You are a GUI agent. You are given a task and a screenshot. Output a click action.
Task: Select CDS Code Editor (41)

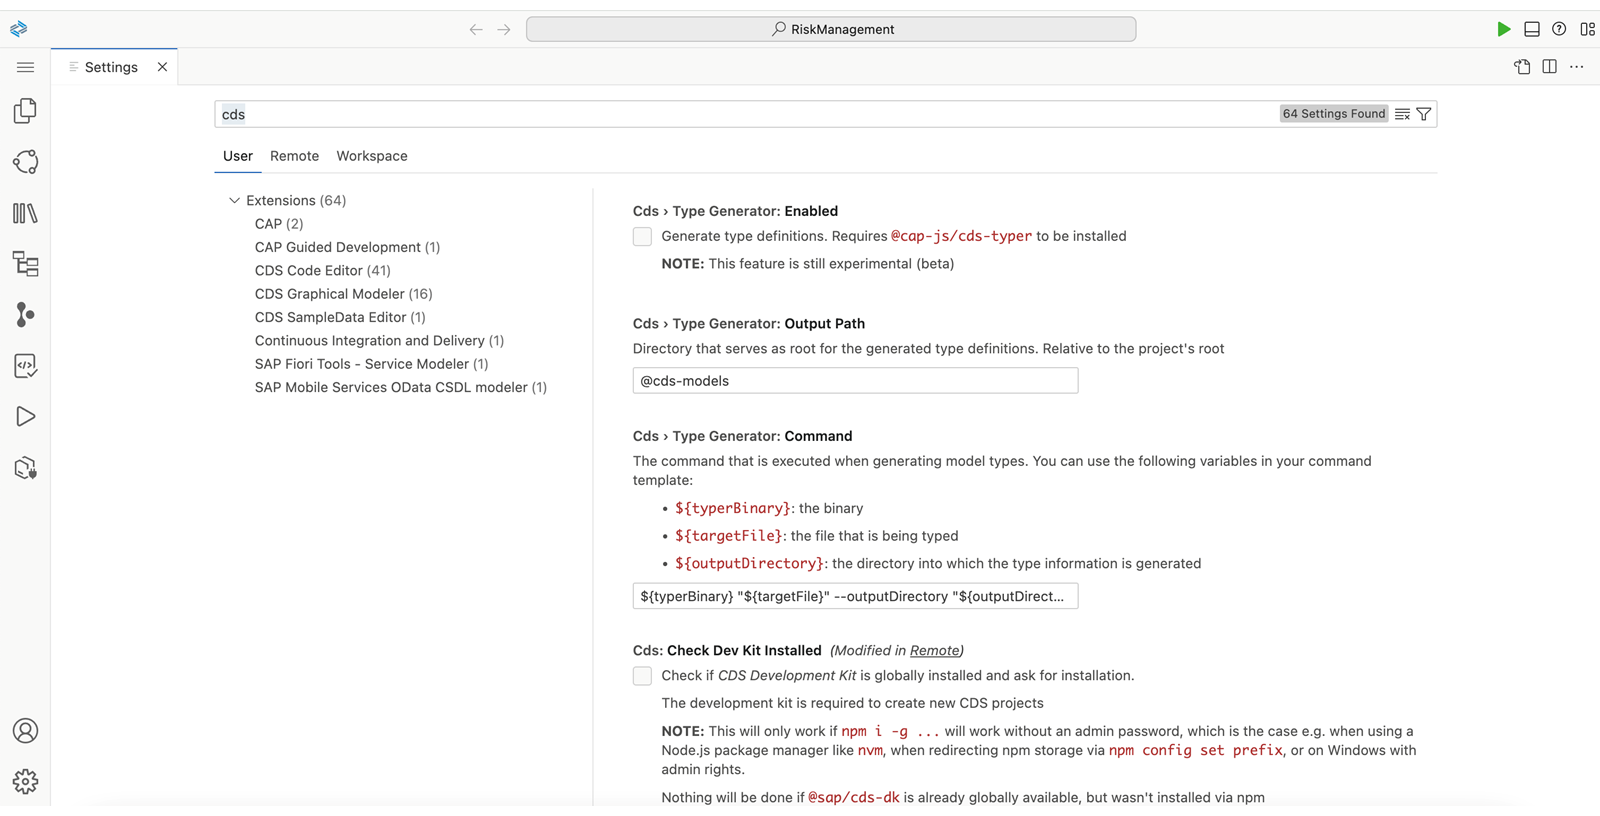[322, 270]
